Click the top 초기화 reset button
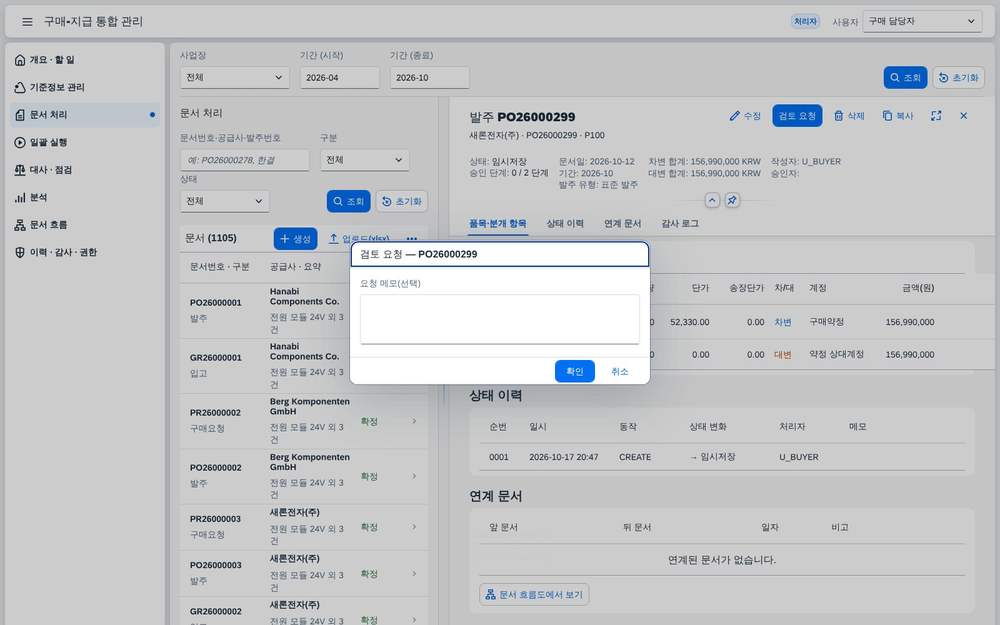The width and height of the screenshot is (1000, 625). [x=959, y=77]
